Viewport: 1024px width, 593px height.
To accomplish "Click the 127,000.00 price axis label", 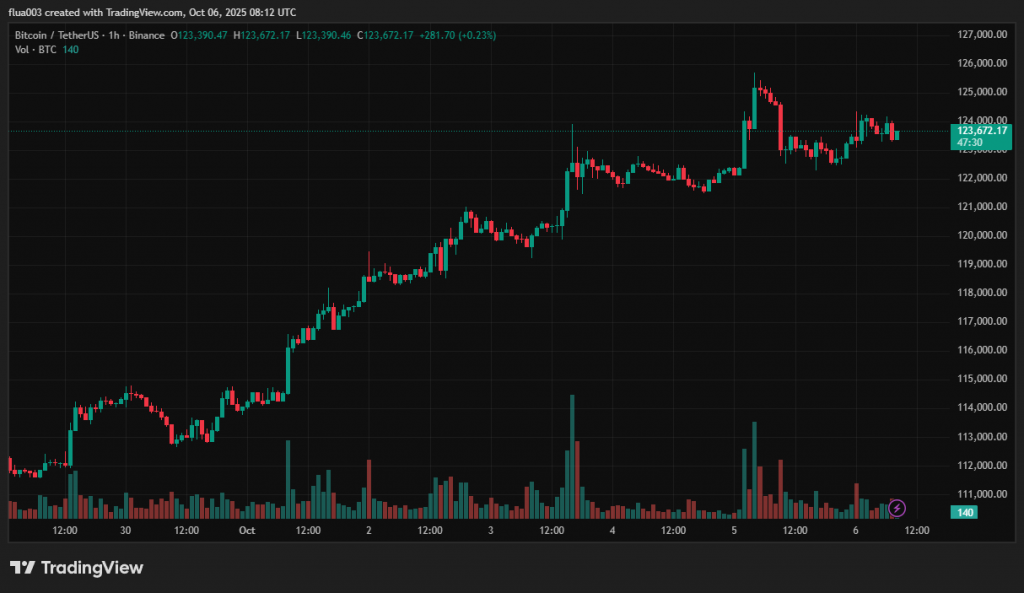I will [x=980, y=34].
